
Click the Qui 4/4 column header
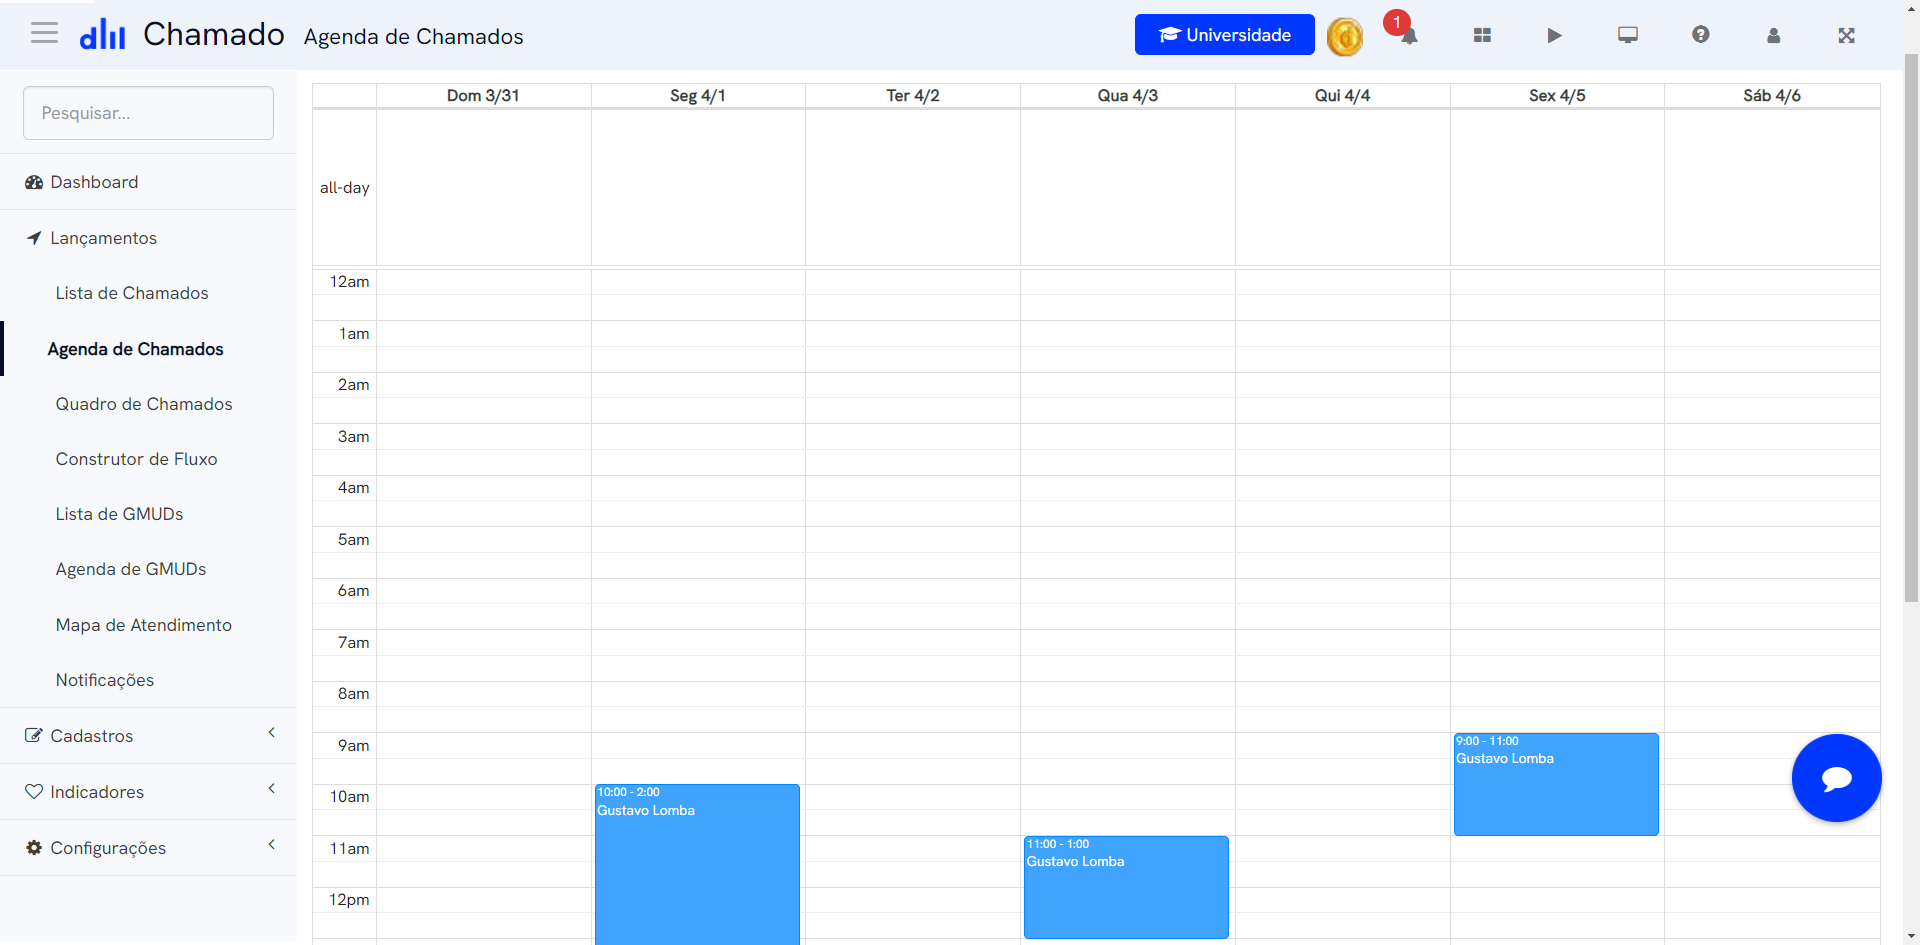coord(1343,96)
